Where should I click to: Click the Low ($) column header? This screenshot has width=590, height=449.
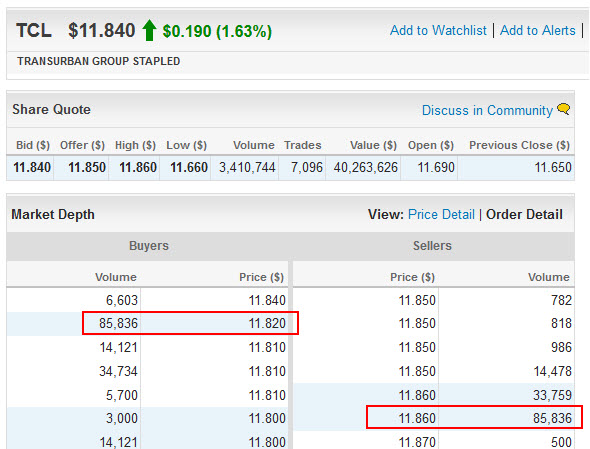pyautogui.click(x=187, y=145)
